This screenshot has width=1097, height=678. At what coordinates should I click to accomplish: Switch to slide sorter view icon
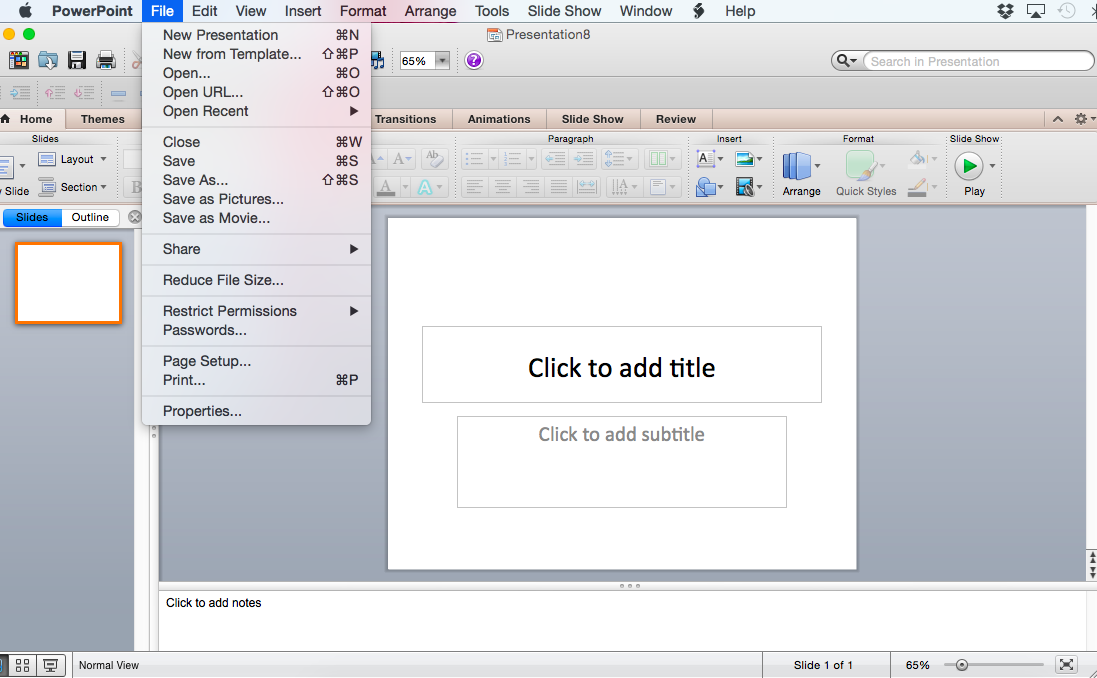22,665
